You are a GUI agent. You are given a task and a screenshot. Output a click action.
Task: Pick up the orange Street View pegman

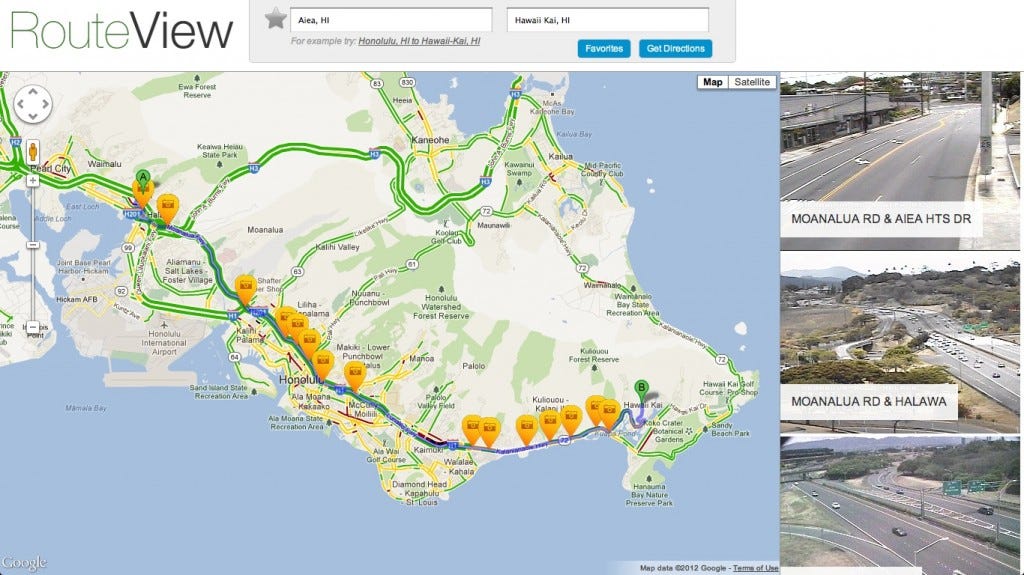click(x=33, y=152)
